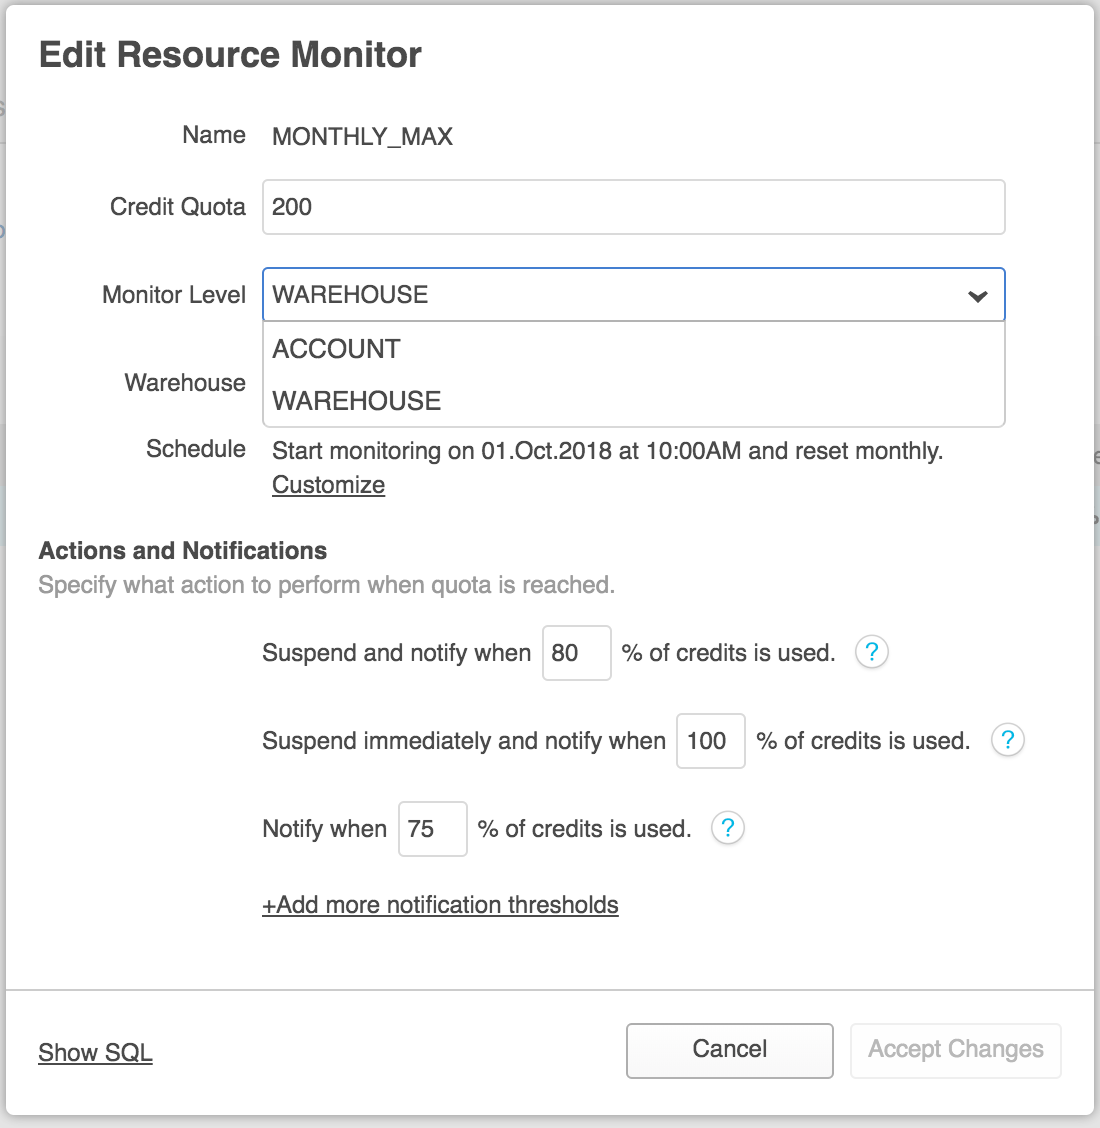
Task: Add more notification thresholds
Action: 440,905
